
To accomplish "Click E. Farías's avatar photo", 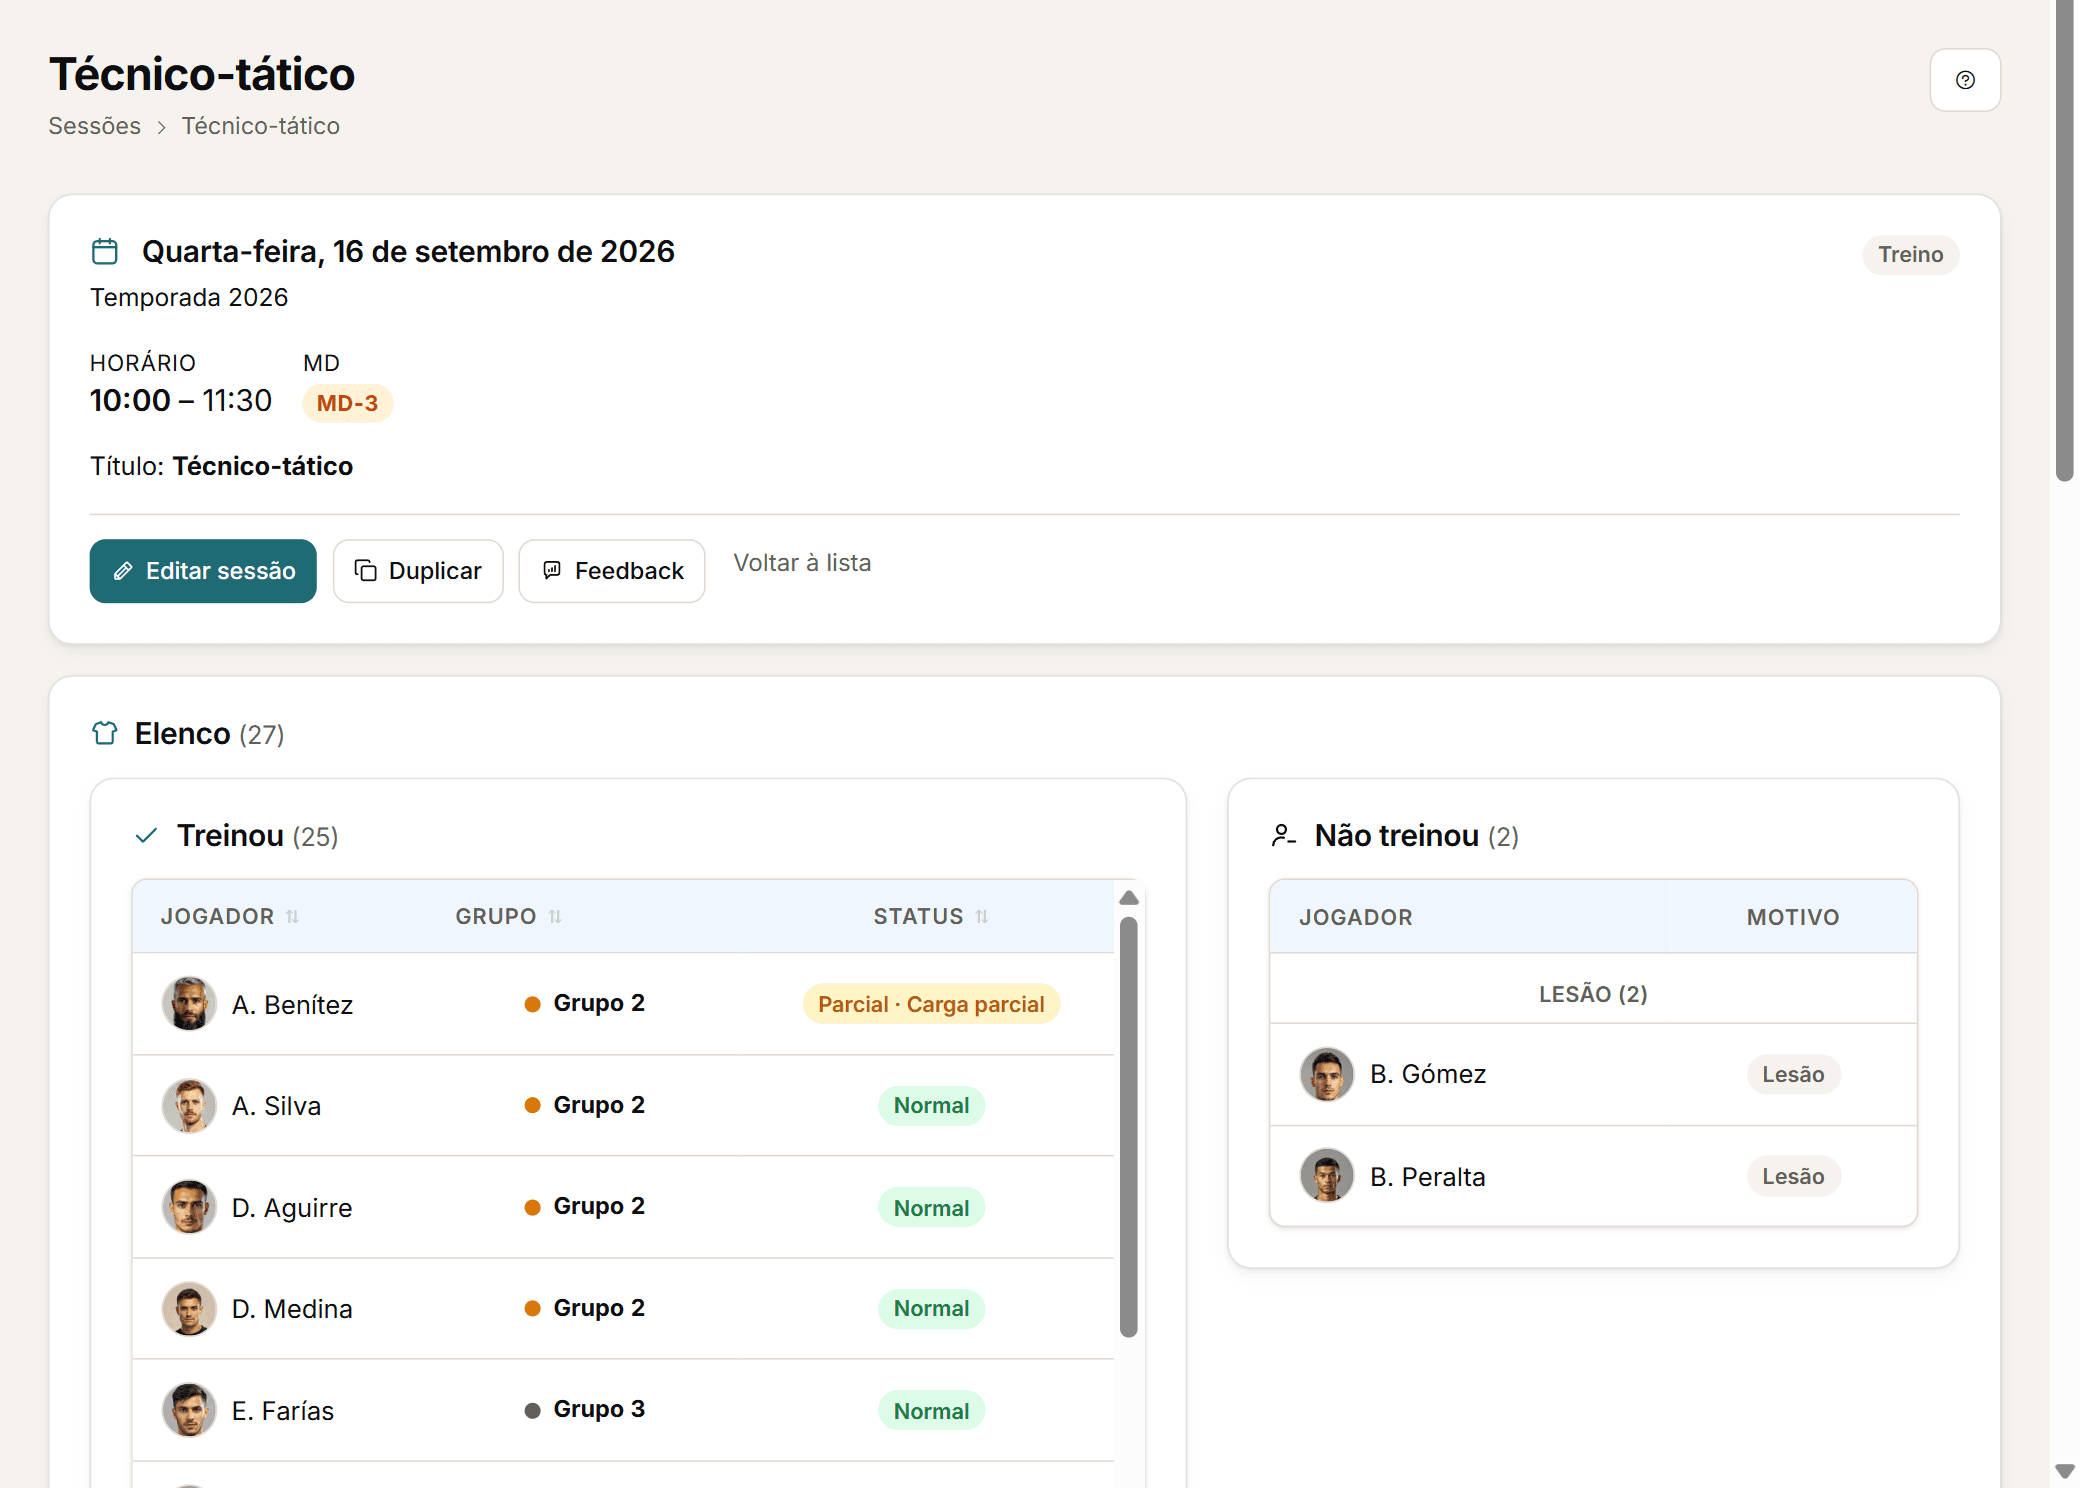I will 189,1410.
